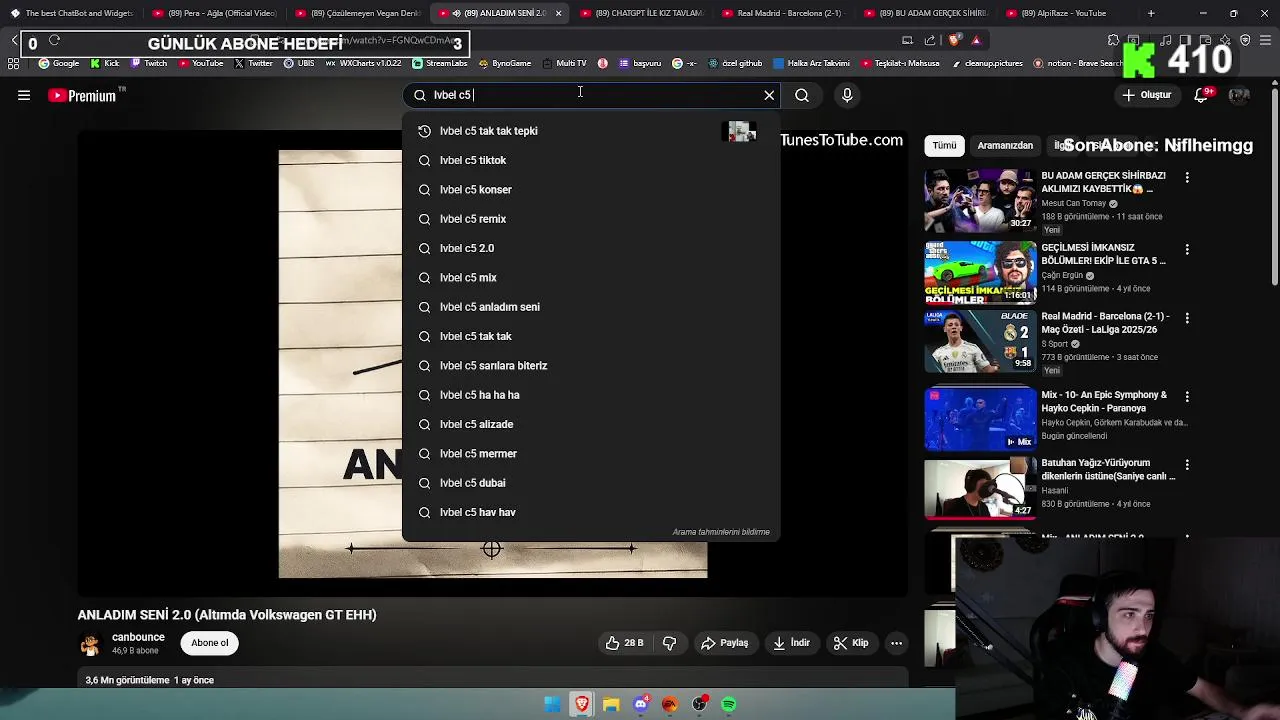Viewport: 1280px width, 720px height.
Task: Open GTA 5 'GEÇİLMESİ İMKANSIZ' video thumbnail
Action: coord(980,272)
